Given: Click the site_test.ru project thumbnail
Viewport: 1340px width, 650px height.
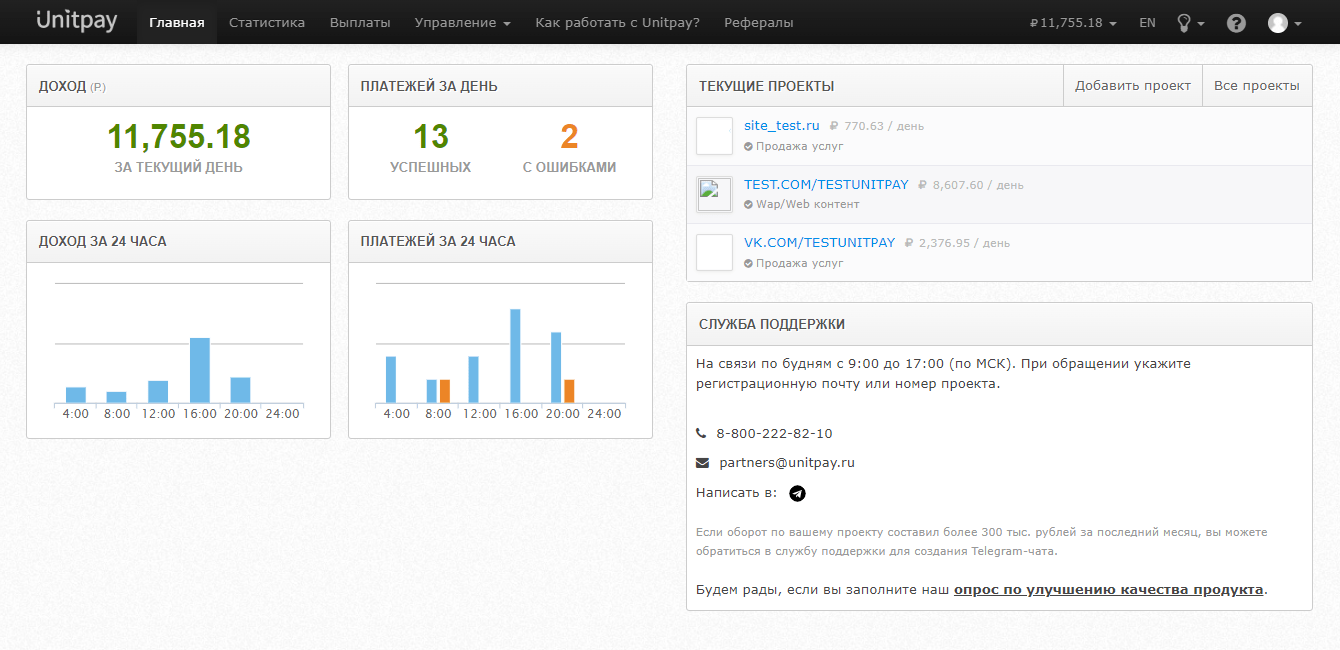Looking at the screenshot, I should click(714, 136).
